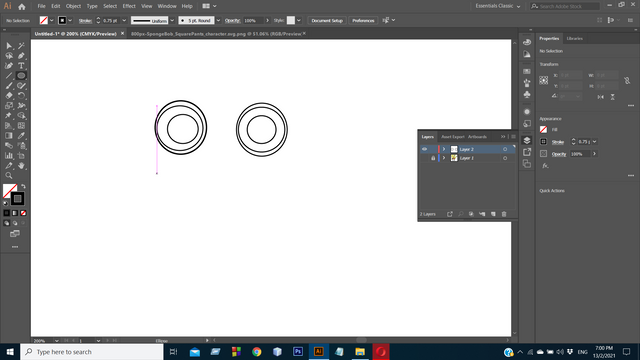
Task: Open stroke weight dropdown in control bar
Action: coord(124,20)
